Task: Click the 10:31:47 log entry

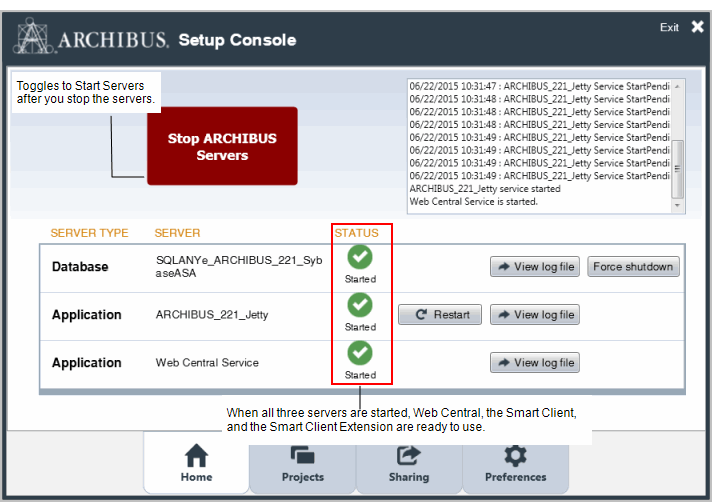Action: 539,86
